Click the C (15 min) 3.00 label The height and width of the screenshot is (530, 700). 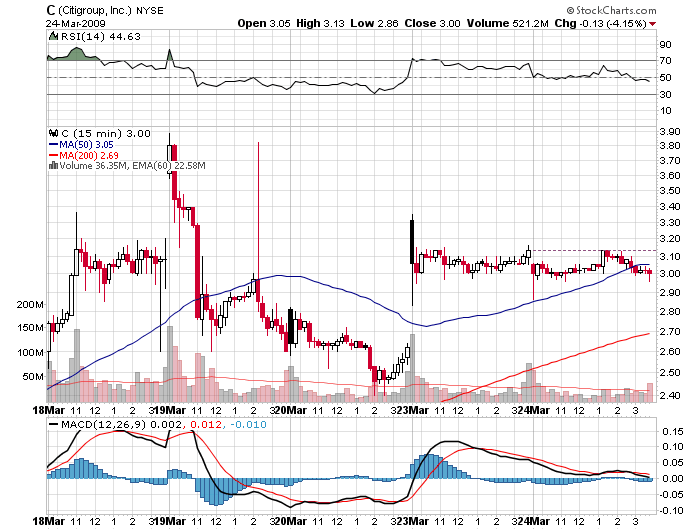[106, 134]
